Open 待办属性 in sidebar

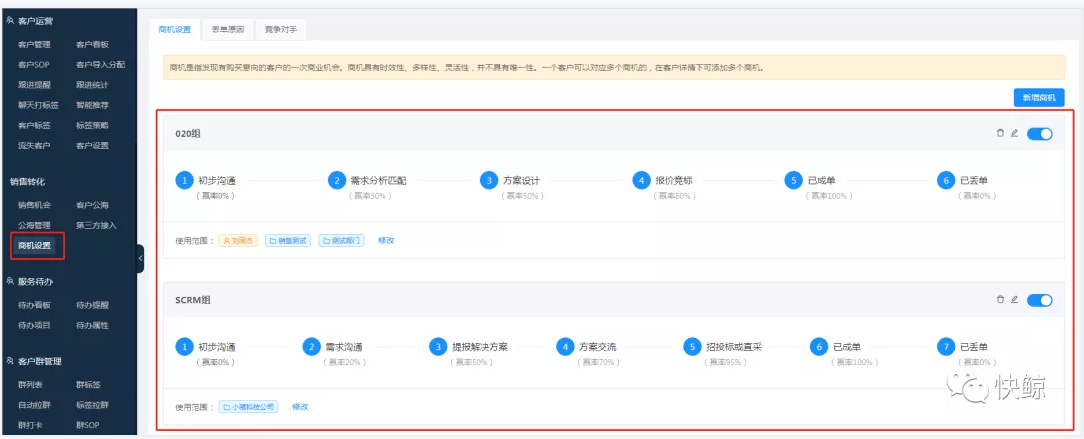pyautogui.click(x=92, y=325)
